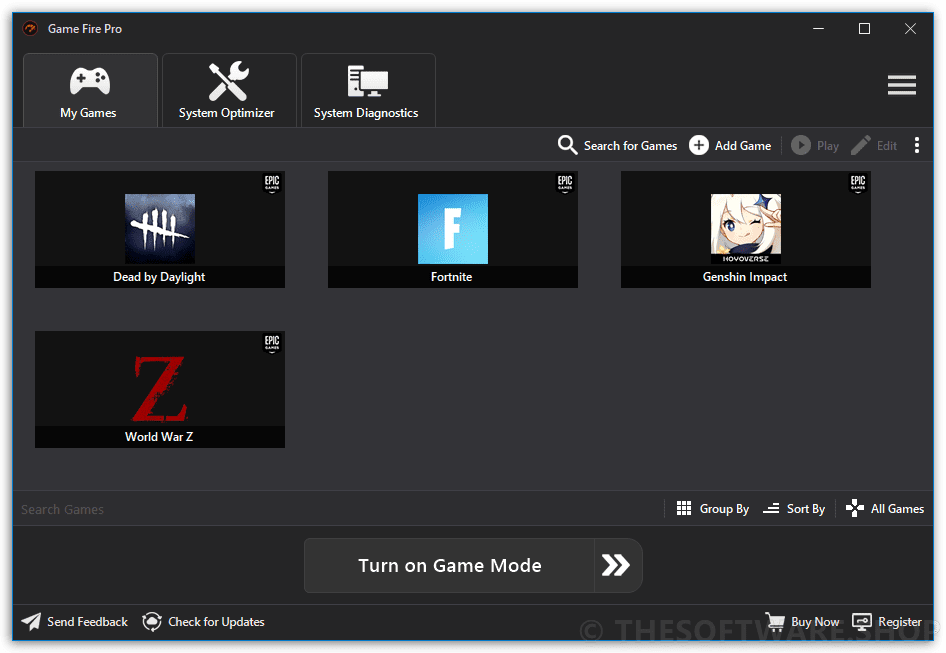This screenshot has width=946, height=653.
Task: Open the My Games tab
Action: 90,91
